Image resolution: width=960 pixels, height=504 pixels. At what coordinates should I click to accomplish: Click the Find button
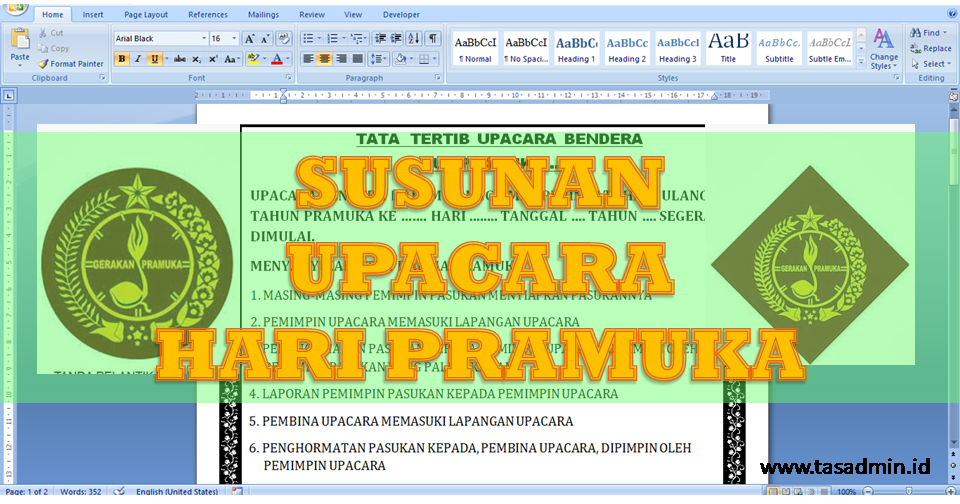click(929, 33)
